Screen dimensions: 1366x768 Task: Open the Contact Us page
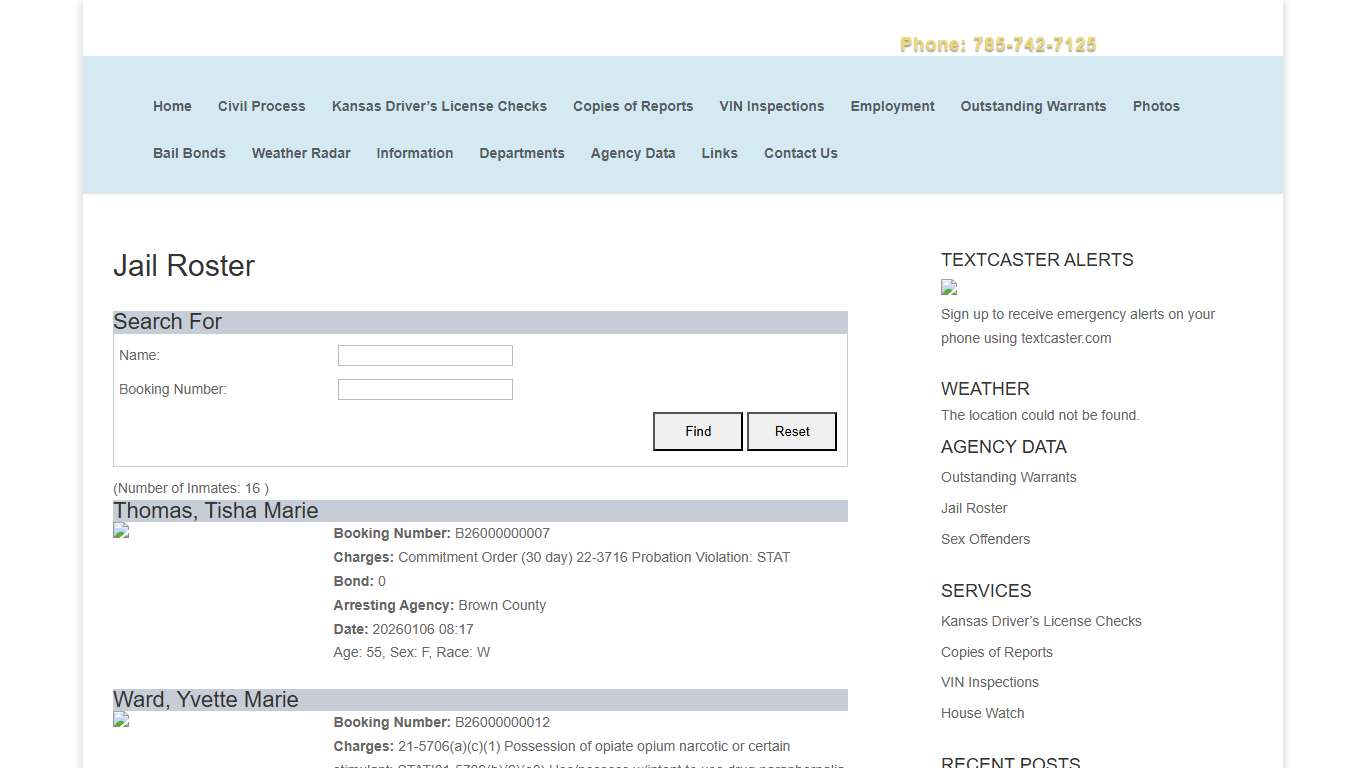click(x=800, y=153)
